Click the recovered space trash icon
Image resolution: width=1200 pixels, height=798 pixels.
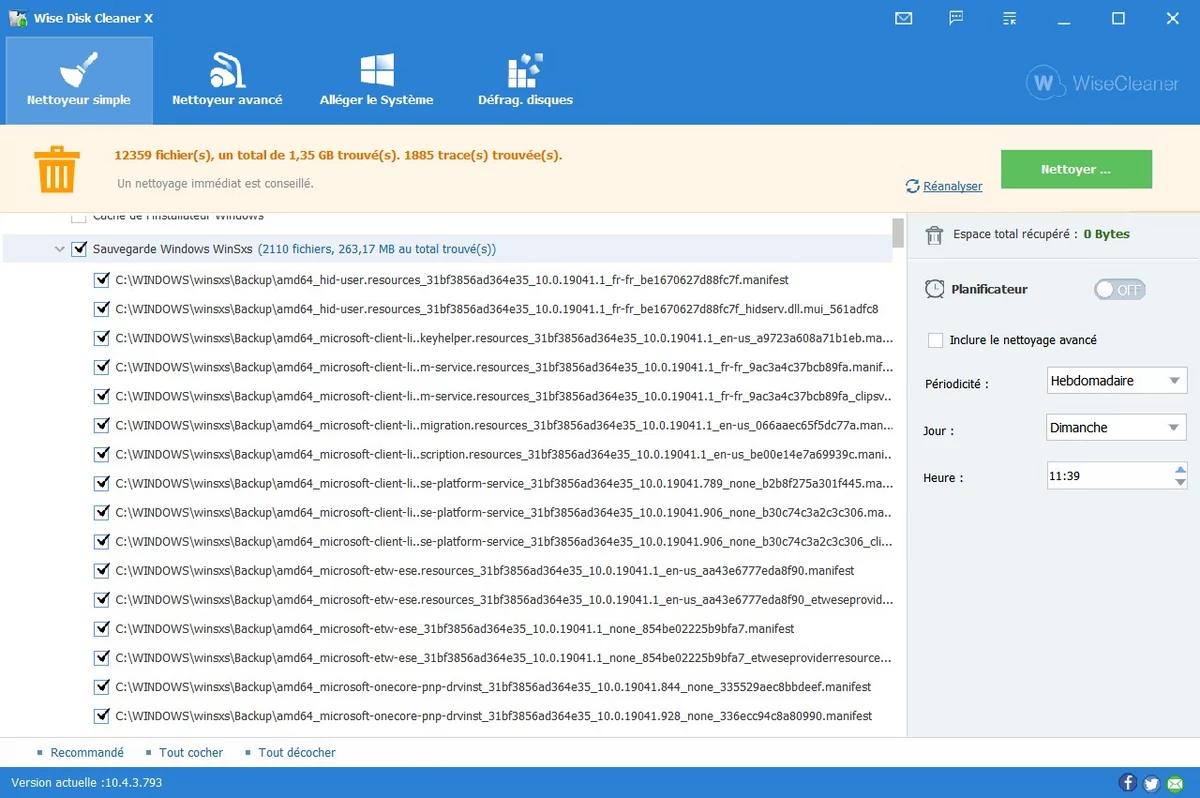click(x=934, y=235)
